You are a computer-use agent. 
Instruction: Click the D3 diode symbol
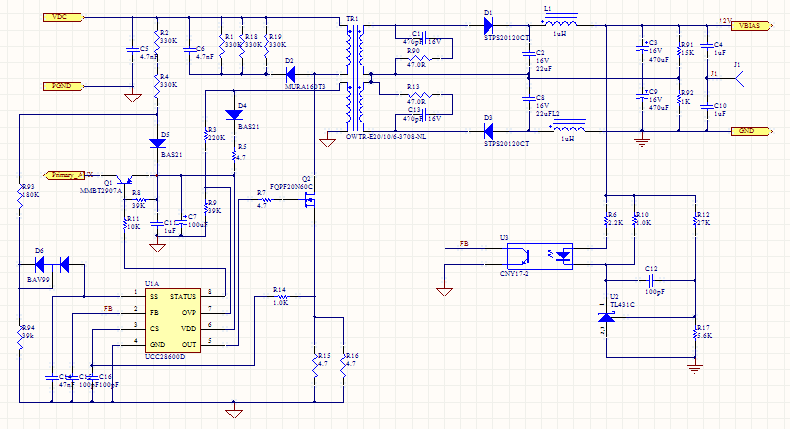pos(488,132)
